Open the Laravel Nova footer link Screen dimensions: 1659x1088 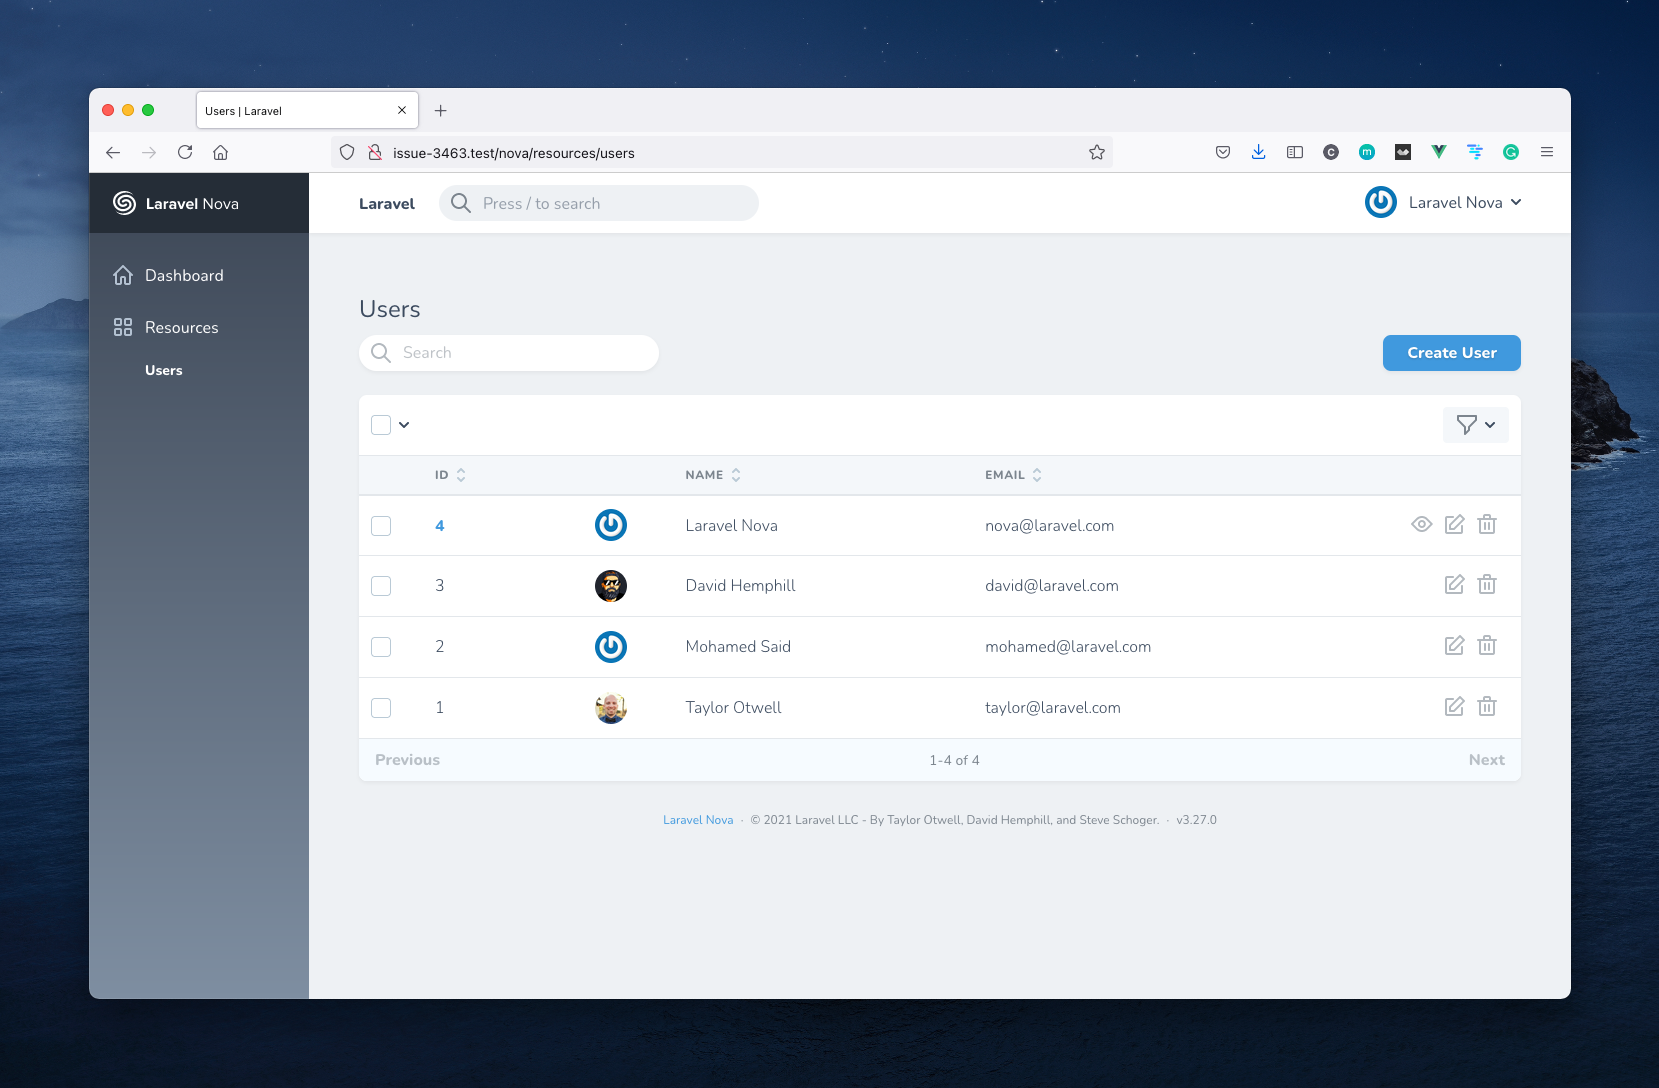point(697,819)
